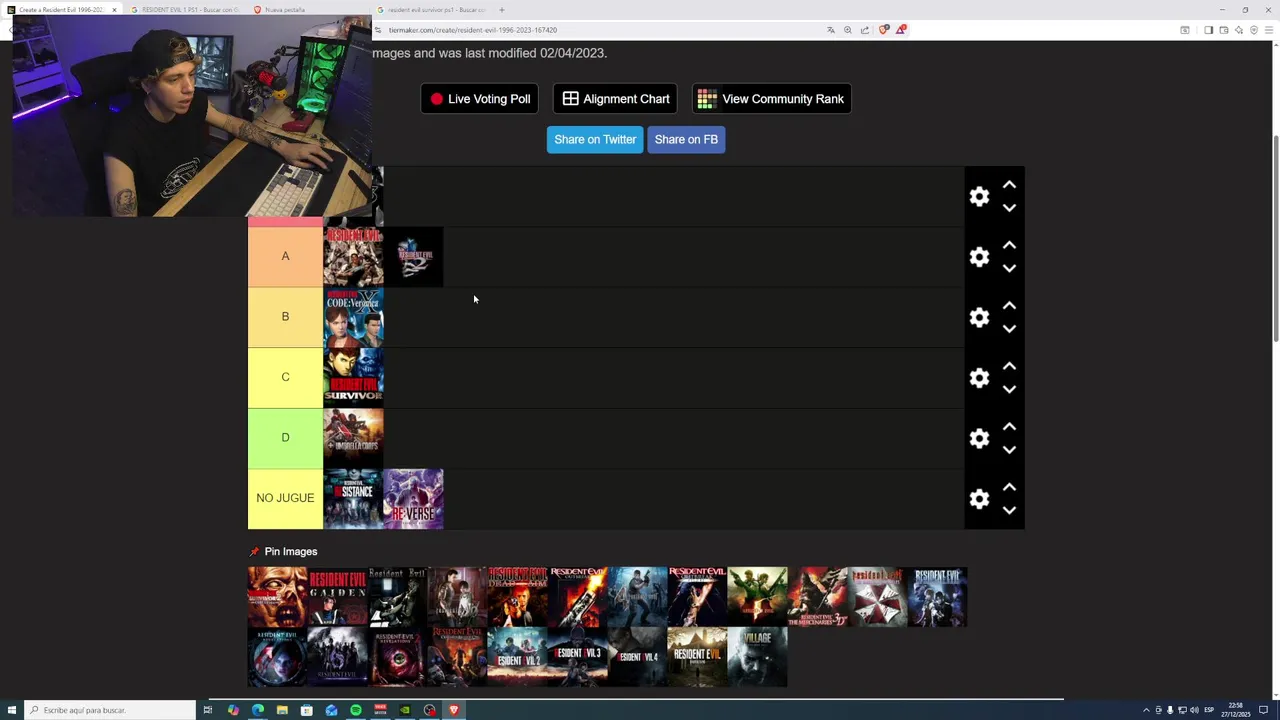Open the Brave Shields lion icon
This screenshot has width=1280, height=720.
pyautogui.click(x=883, y=30)
